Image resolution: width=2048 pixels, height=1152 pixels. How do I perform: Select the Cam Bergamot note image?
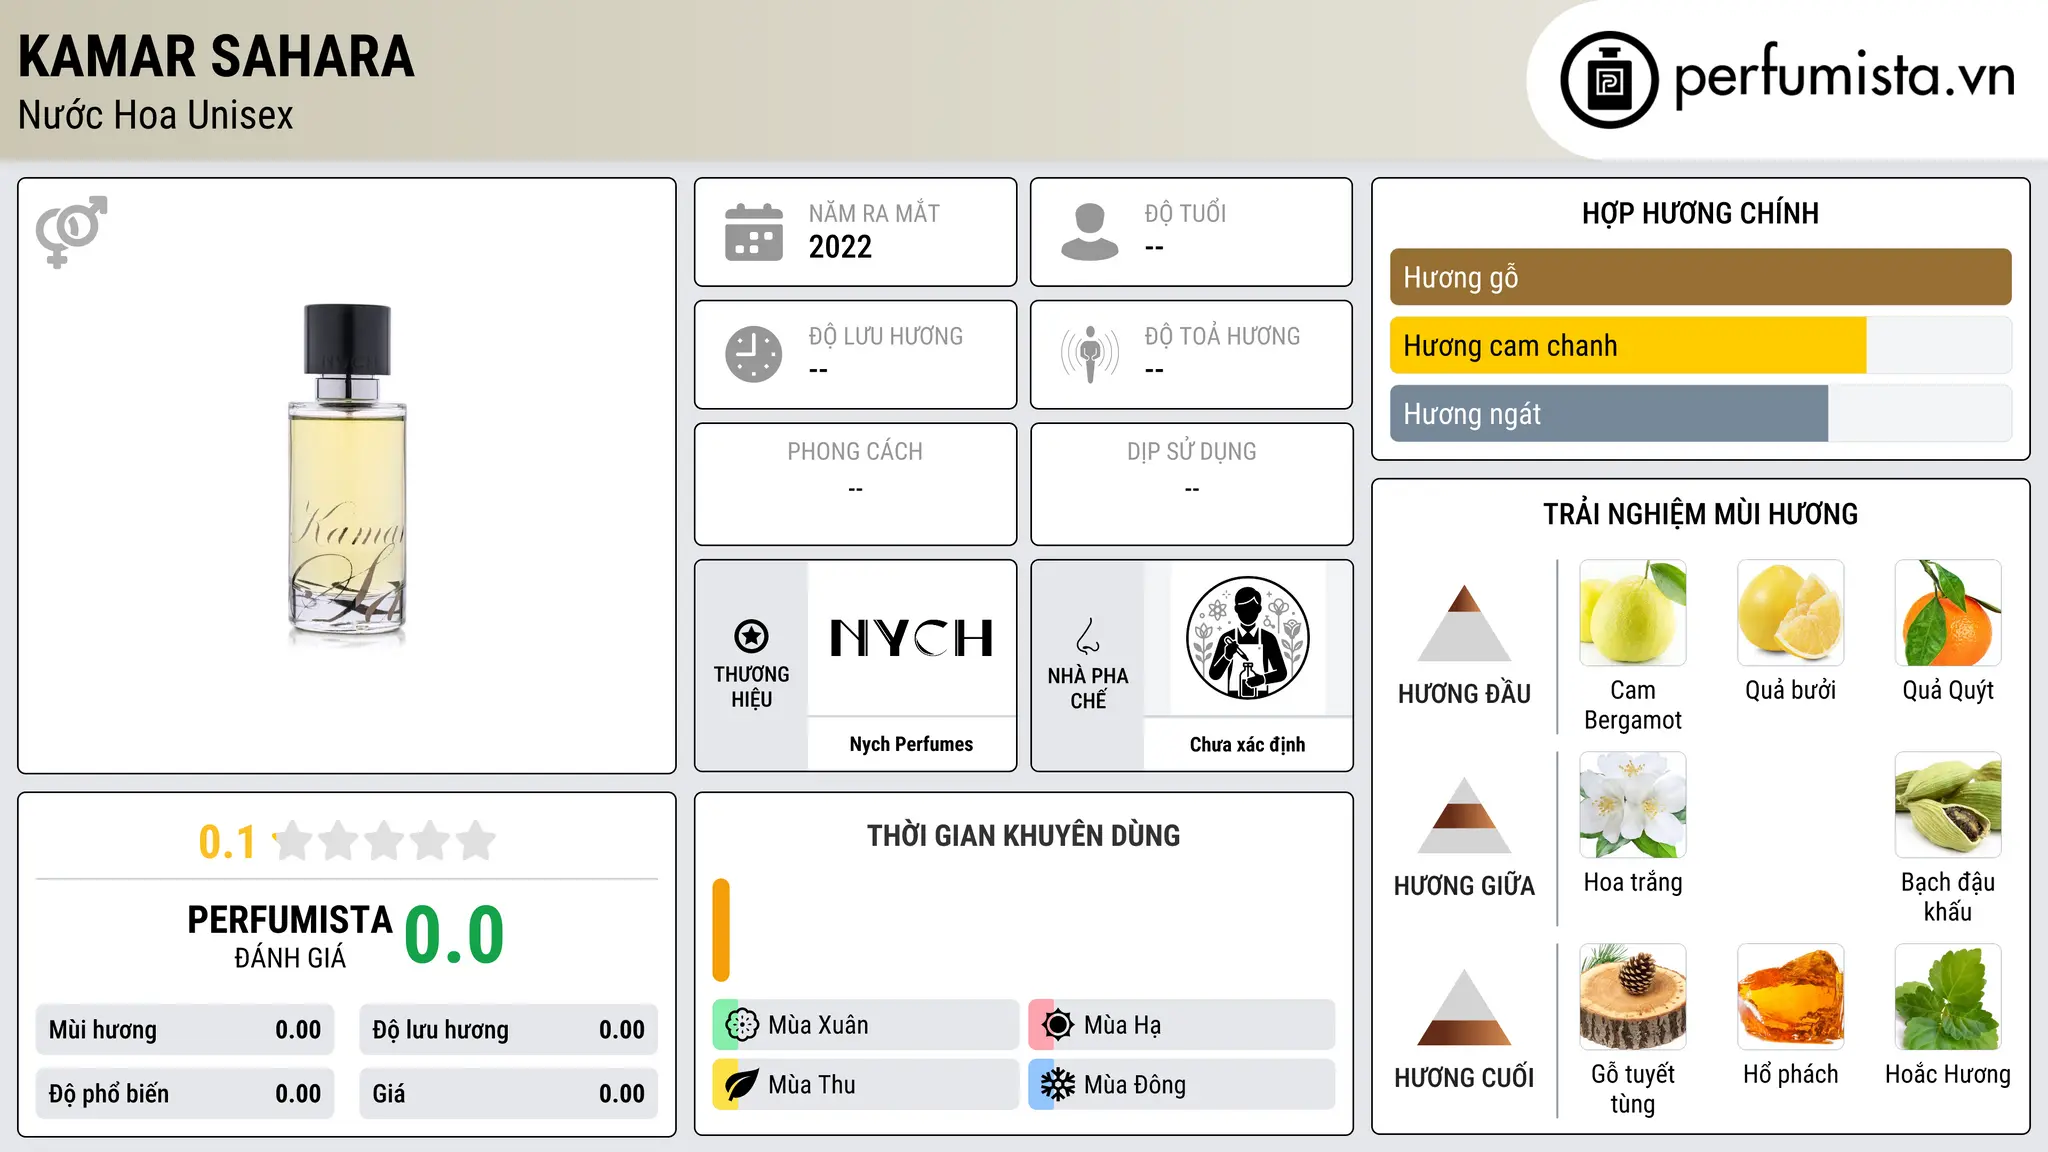[x=1633, y=613]
